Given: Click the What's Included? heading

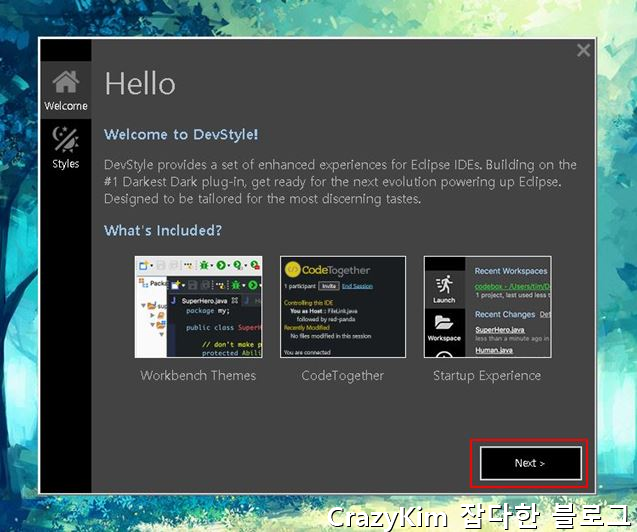Looking at the screenshot, I should click(x=163, y=230).
